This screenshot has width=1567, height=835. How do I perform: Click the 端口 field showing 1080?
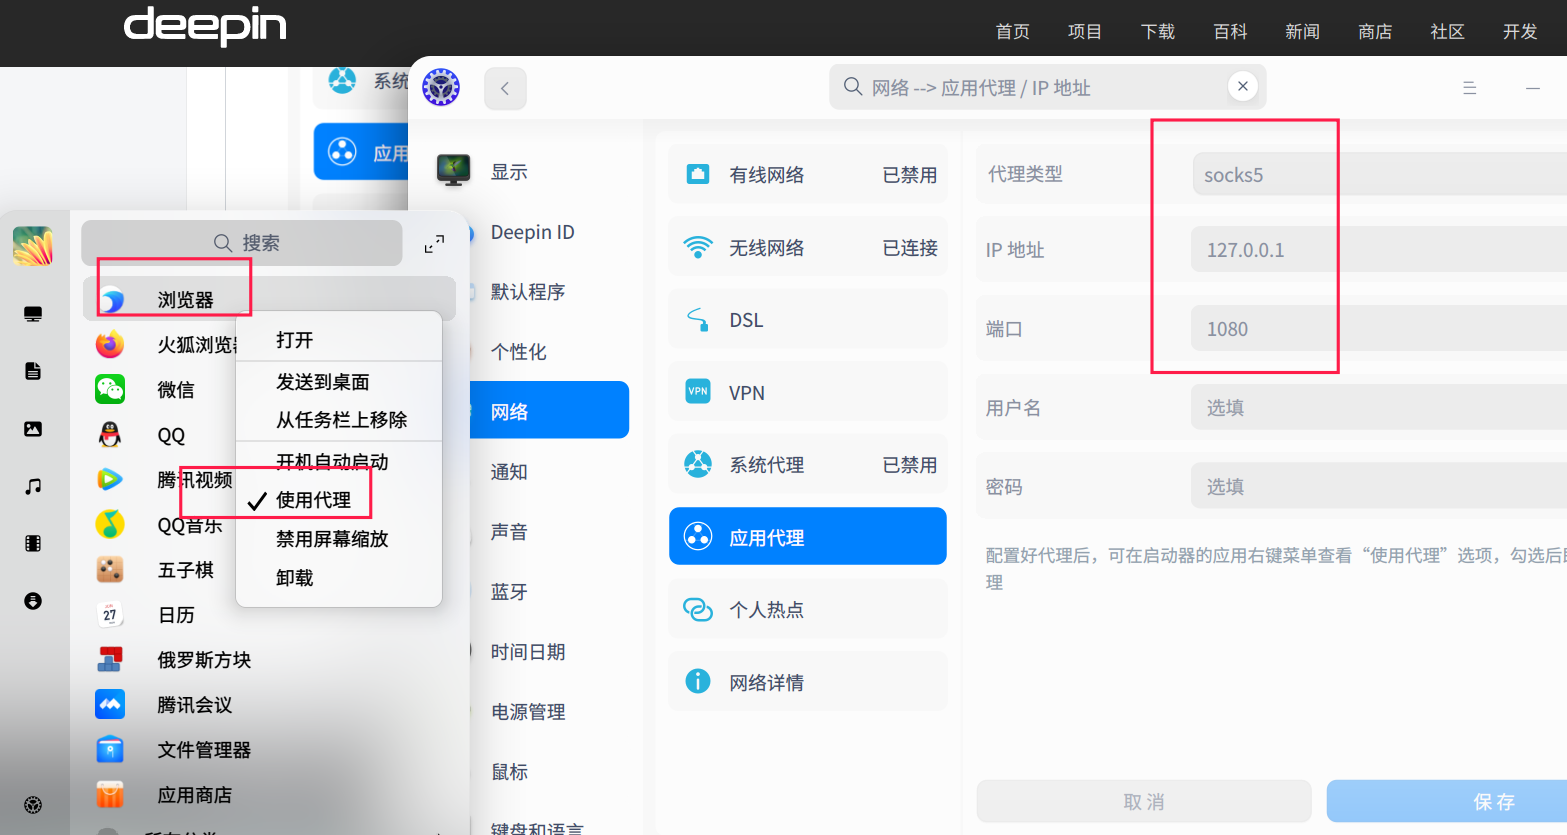[x=1379, y=329]
